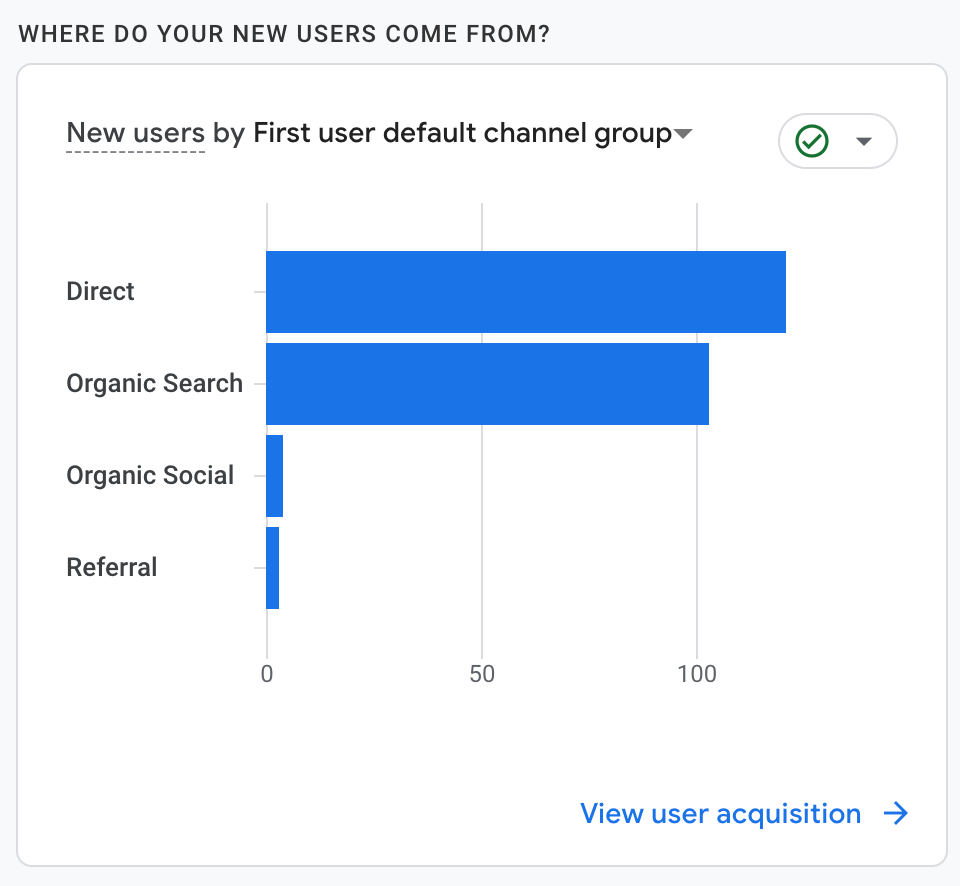
Task: Click the arrow icon beside View user acquisition
Action: pyautogui.click(x=896, y=814)
